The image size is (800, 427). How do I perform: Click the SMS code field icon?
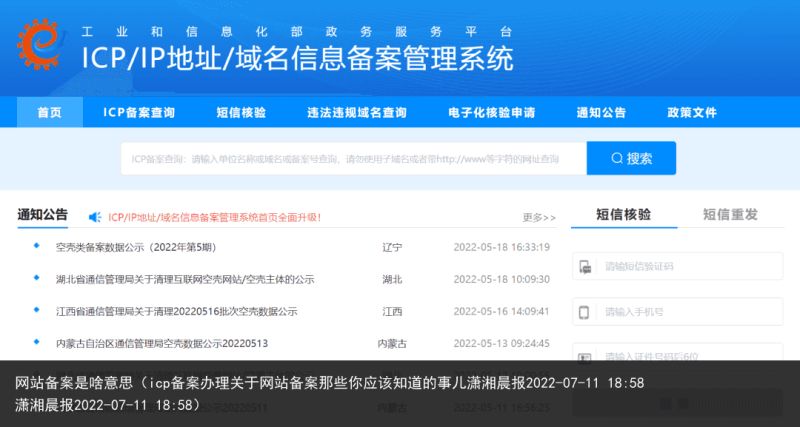point(585,266)
